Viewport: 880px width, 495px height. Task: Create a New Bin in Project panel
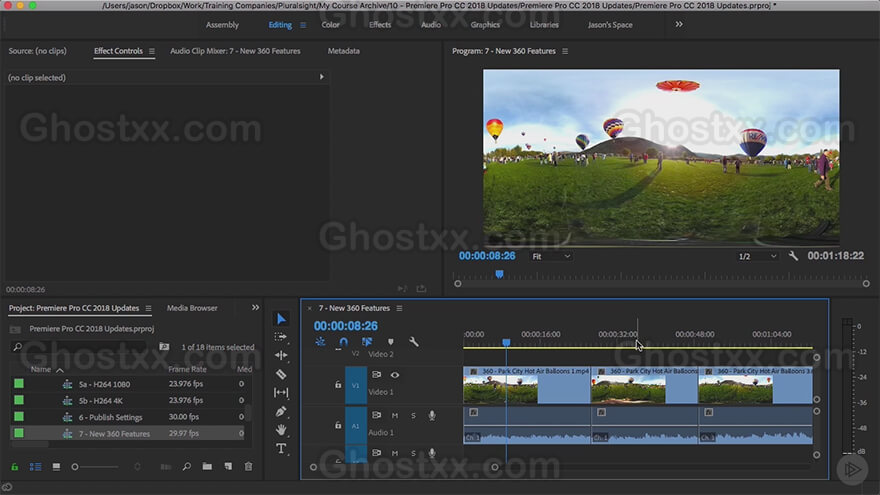tap(207, 466)
